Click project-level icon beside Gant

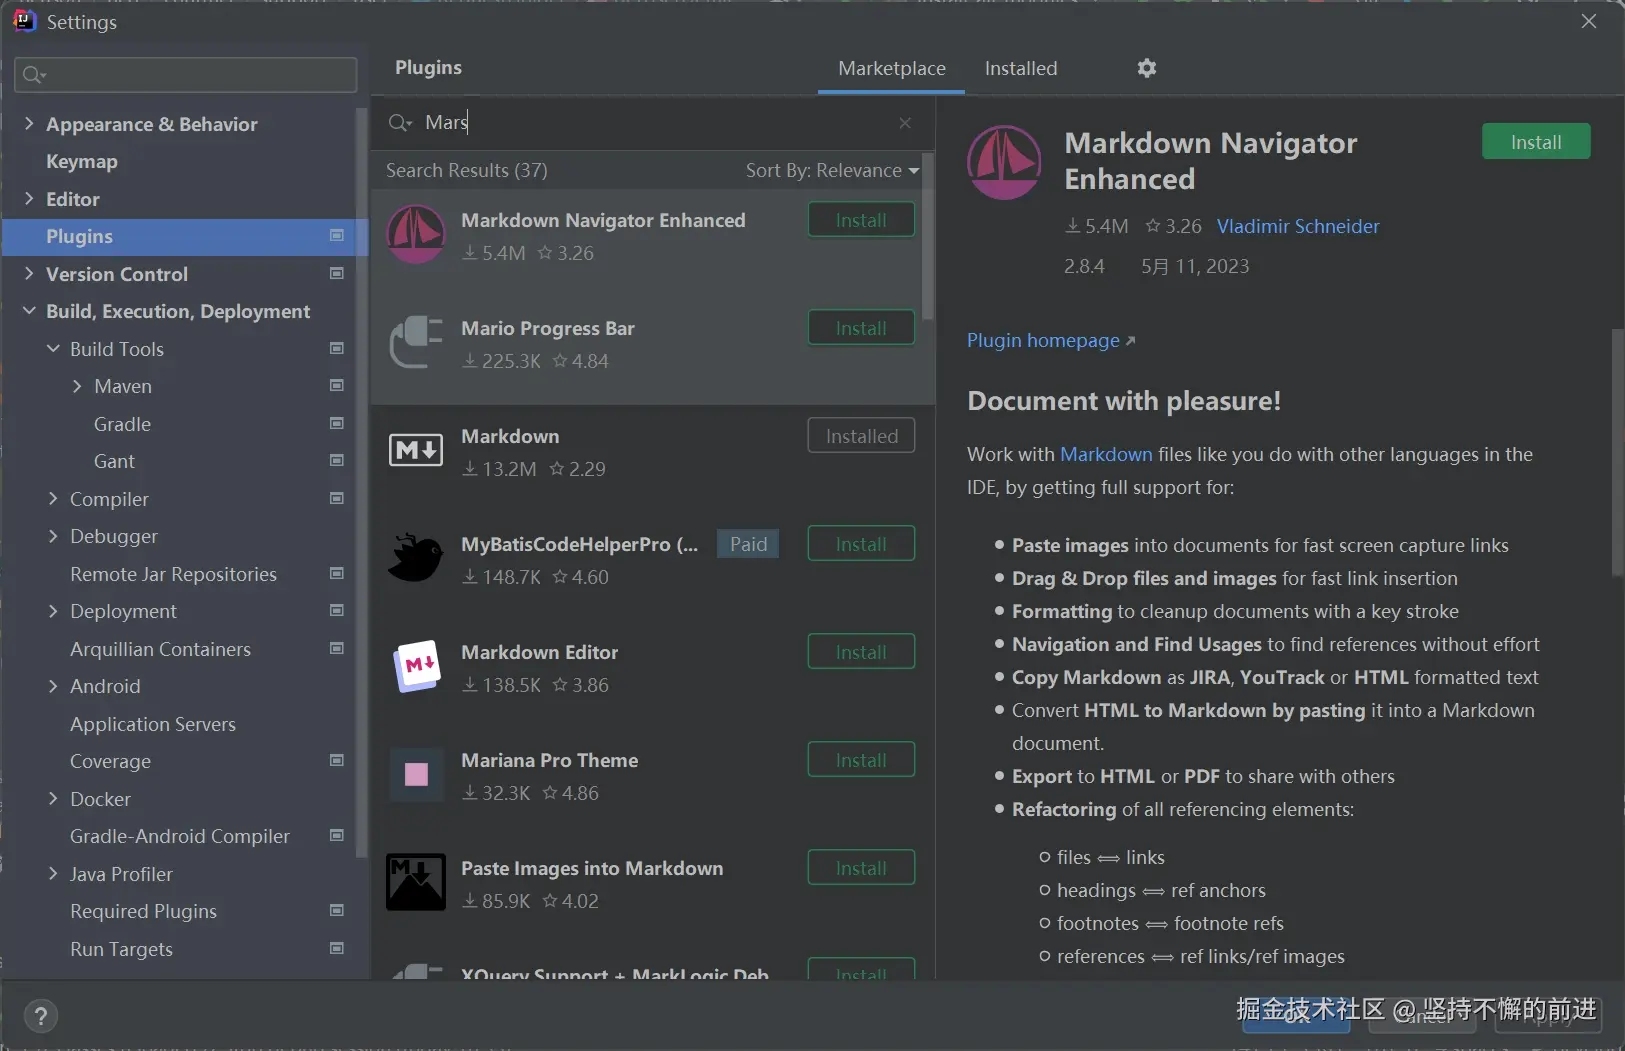(337, 461)
